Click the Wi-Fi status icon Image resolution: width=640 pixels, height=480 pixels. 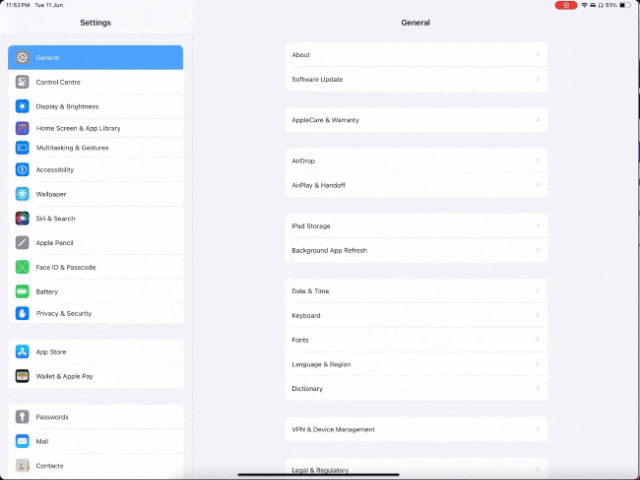(x=584, y=5)
